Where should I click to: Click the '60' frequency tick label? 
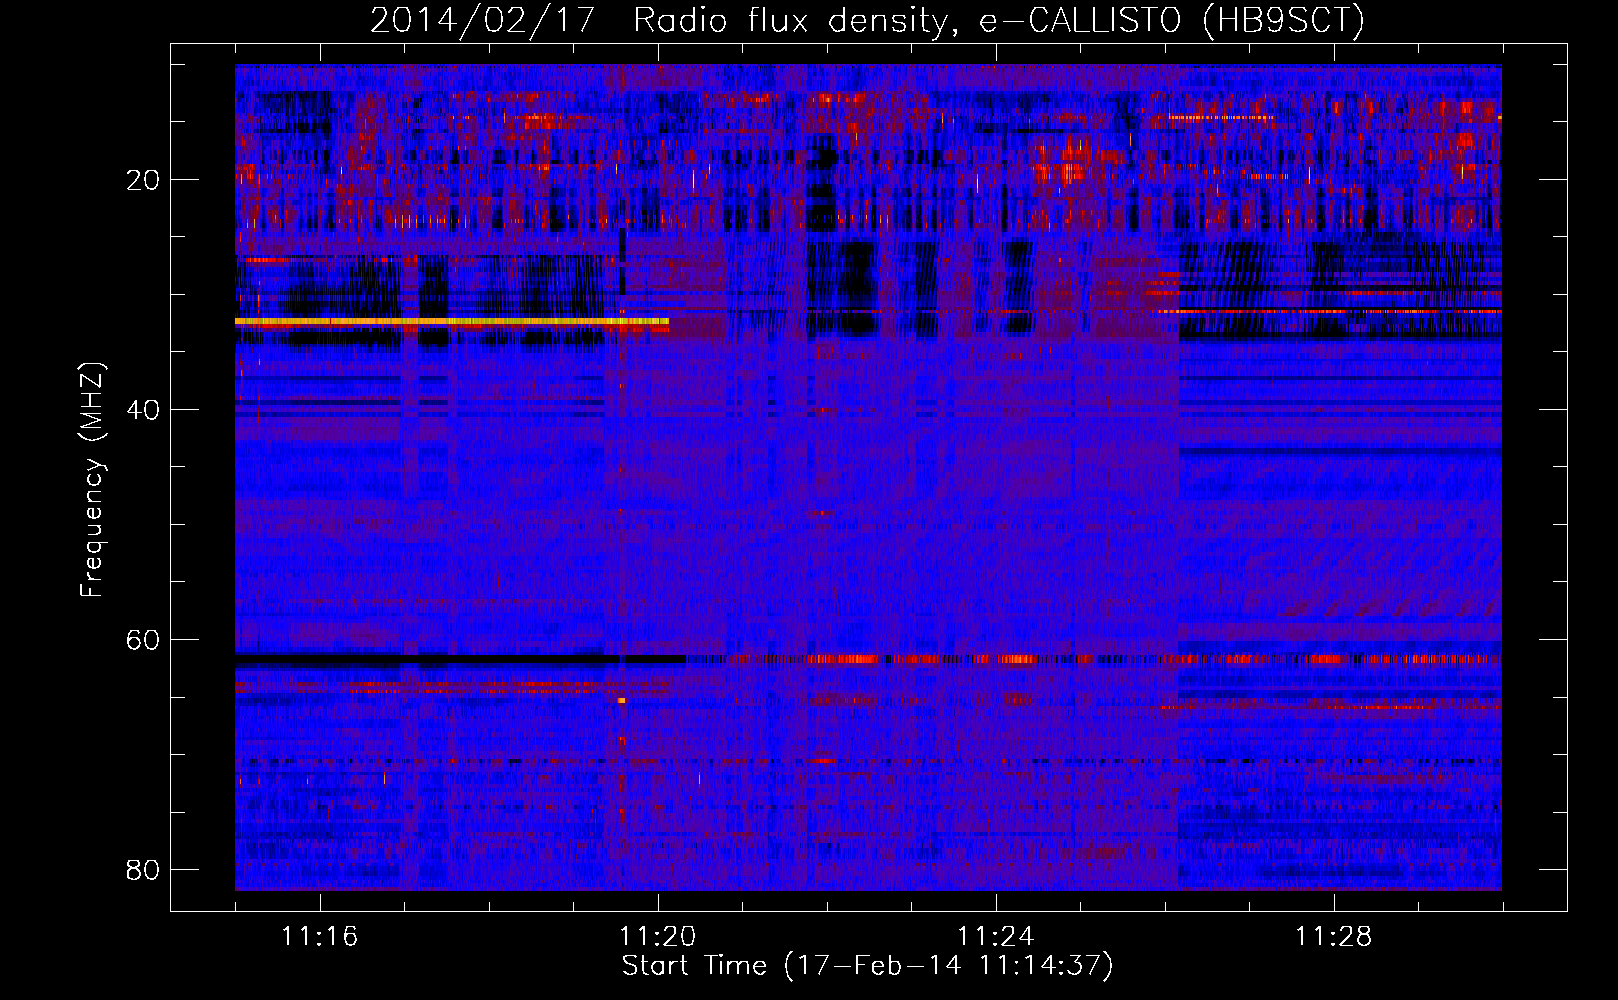pyautogui.click(x=144, y=640)
